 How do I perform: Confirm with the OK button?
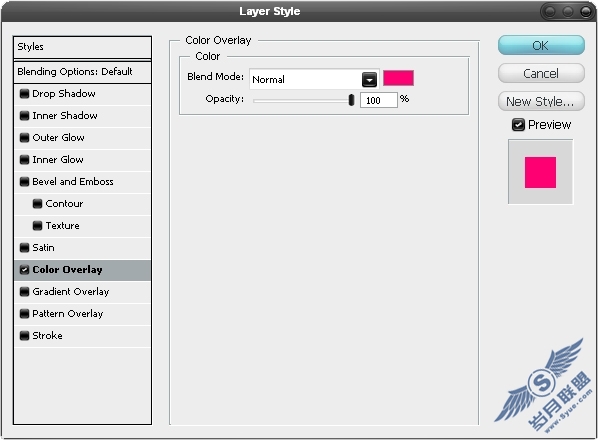(x=541, y=45)
